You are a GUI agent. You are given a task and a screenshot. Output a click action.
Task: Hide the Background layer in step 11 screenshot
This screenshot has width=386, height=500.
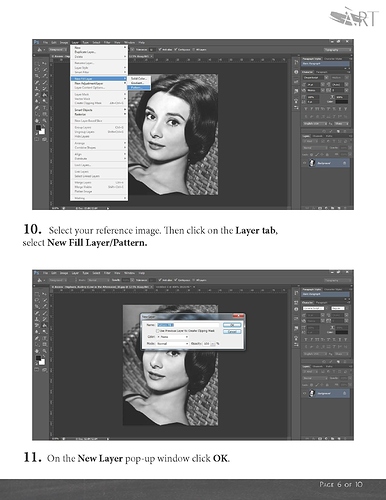tap(304, 394)
